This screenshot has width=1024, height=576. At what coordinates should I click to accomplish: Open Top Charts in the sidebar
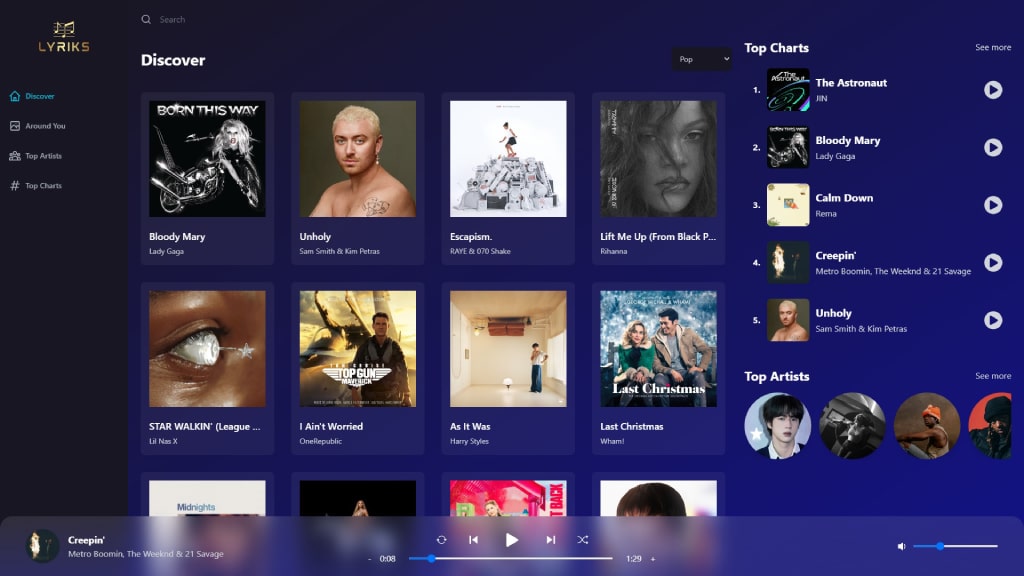[36, 185]
